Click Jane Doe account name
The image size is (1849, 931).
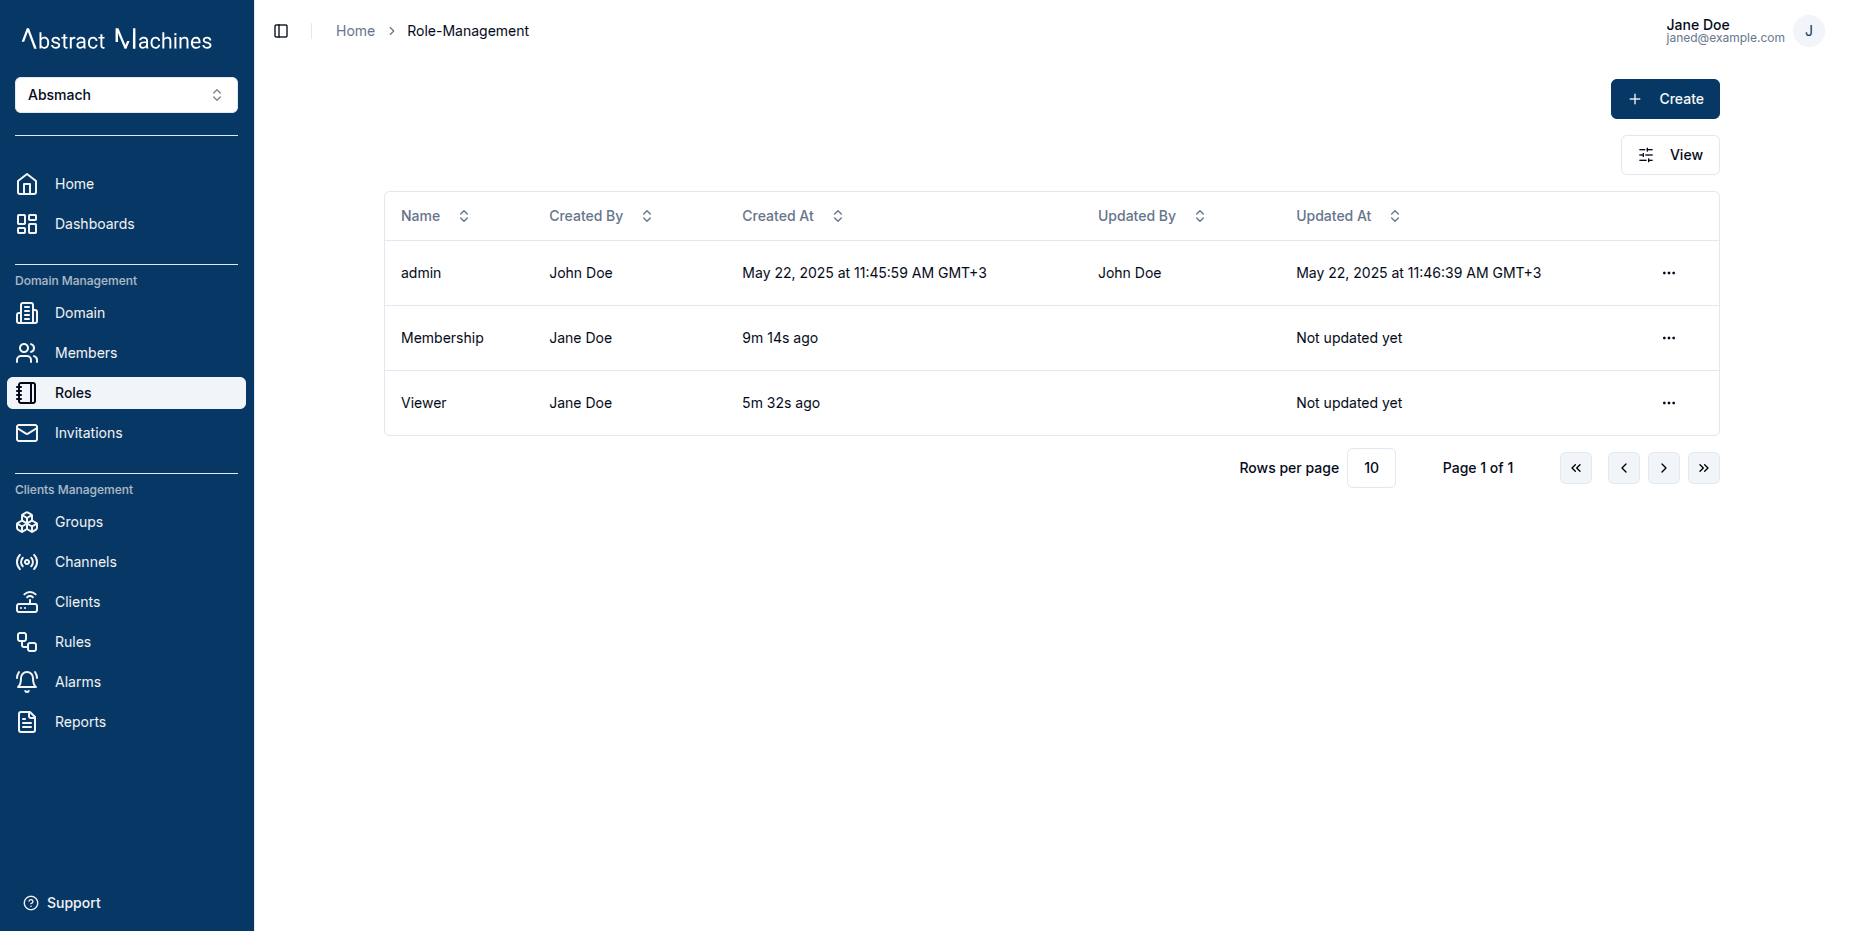point(1698,24)
